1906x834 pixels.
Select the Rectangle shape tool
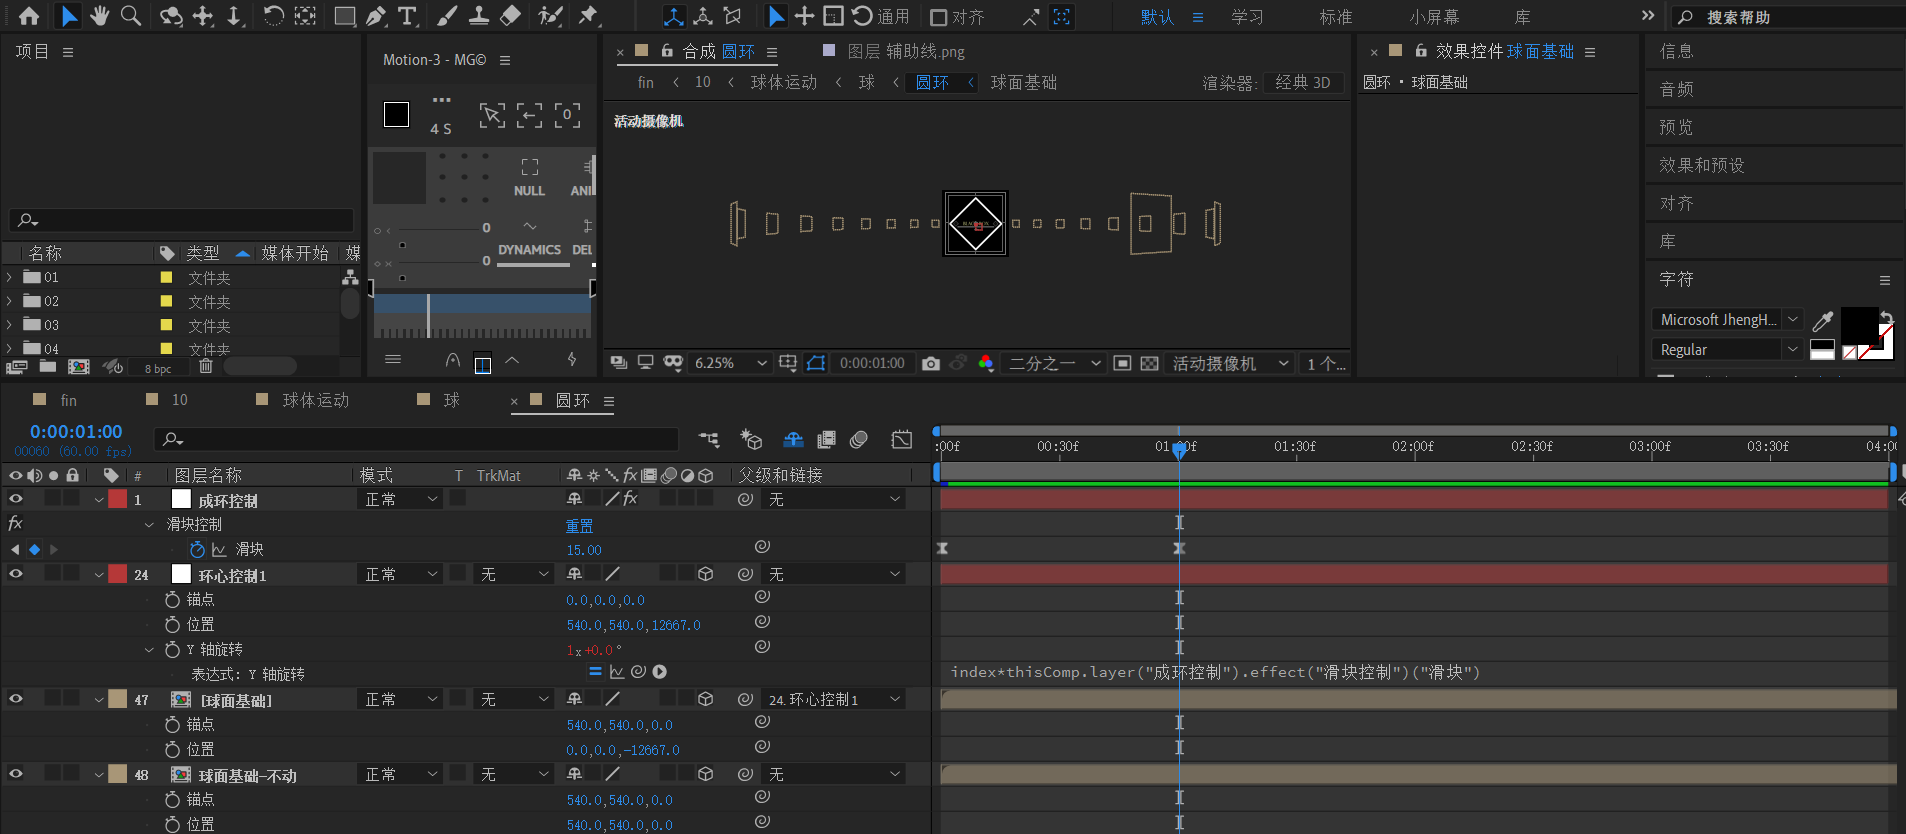[x=344, y=16]
